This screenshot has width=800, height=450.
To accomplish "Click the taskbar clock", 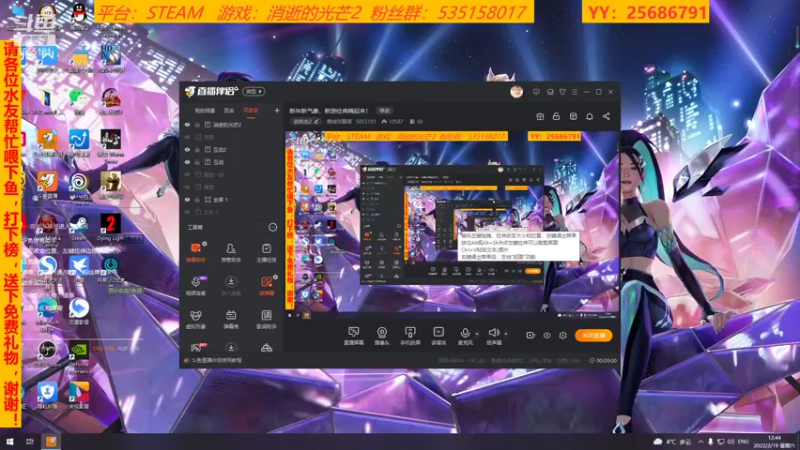I will coord(774,441).
